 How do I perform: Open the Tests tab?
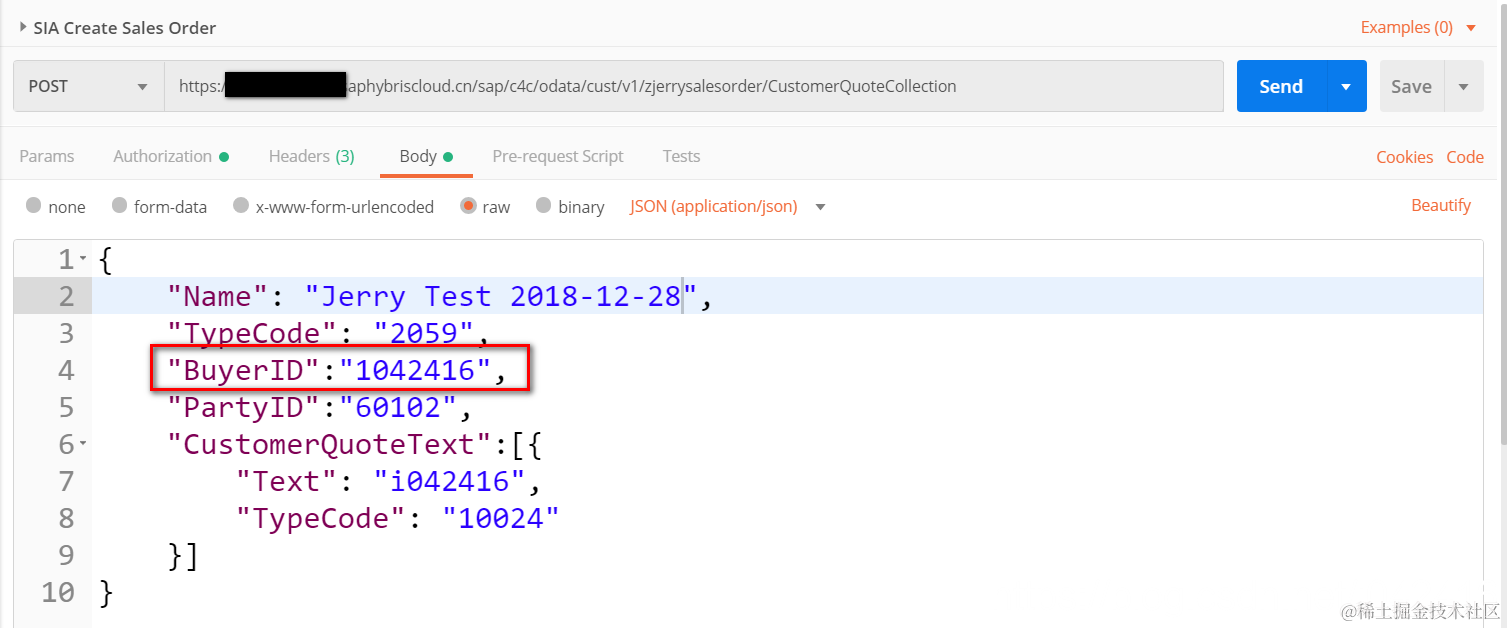pyautogui.click(x=681, y=156)
